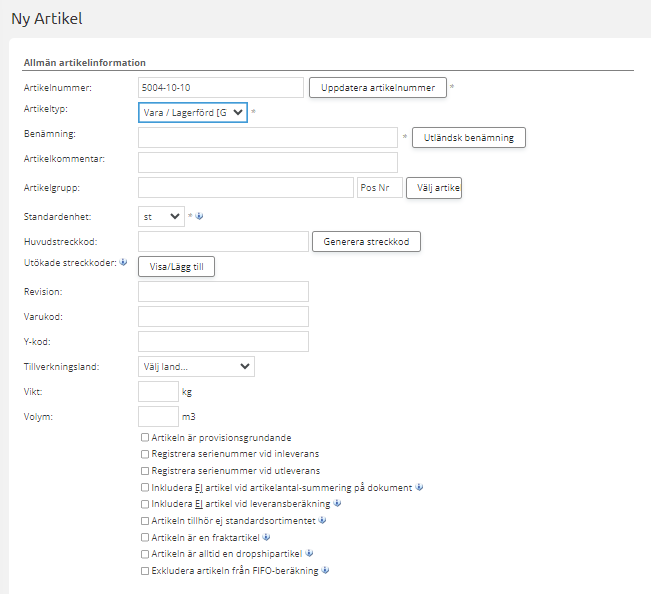
Task: Check 'Registrera serienummer vid inleverans'
Action: 146,454
